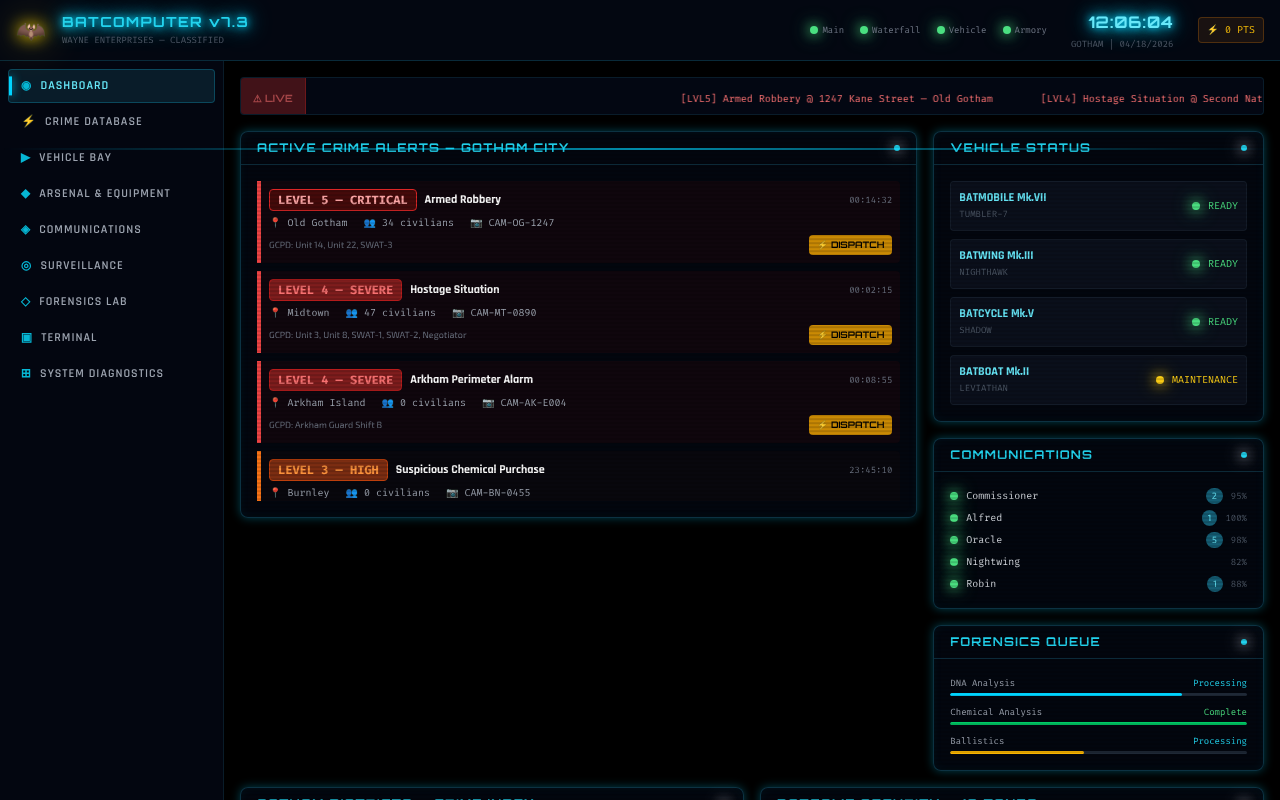Click the Chemical Analysis progress bar
1280x800 pixels.
coord(1098,723)
